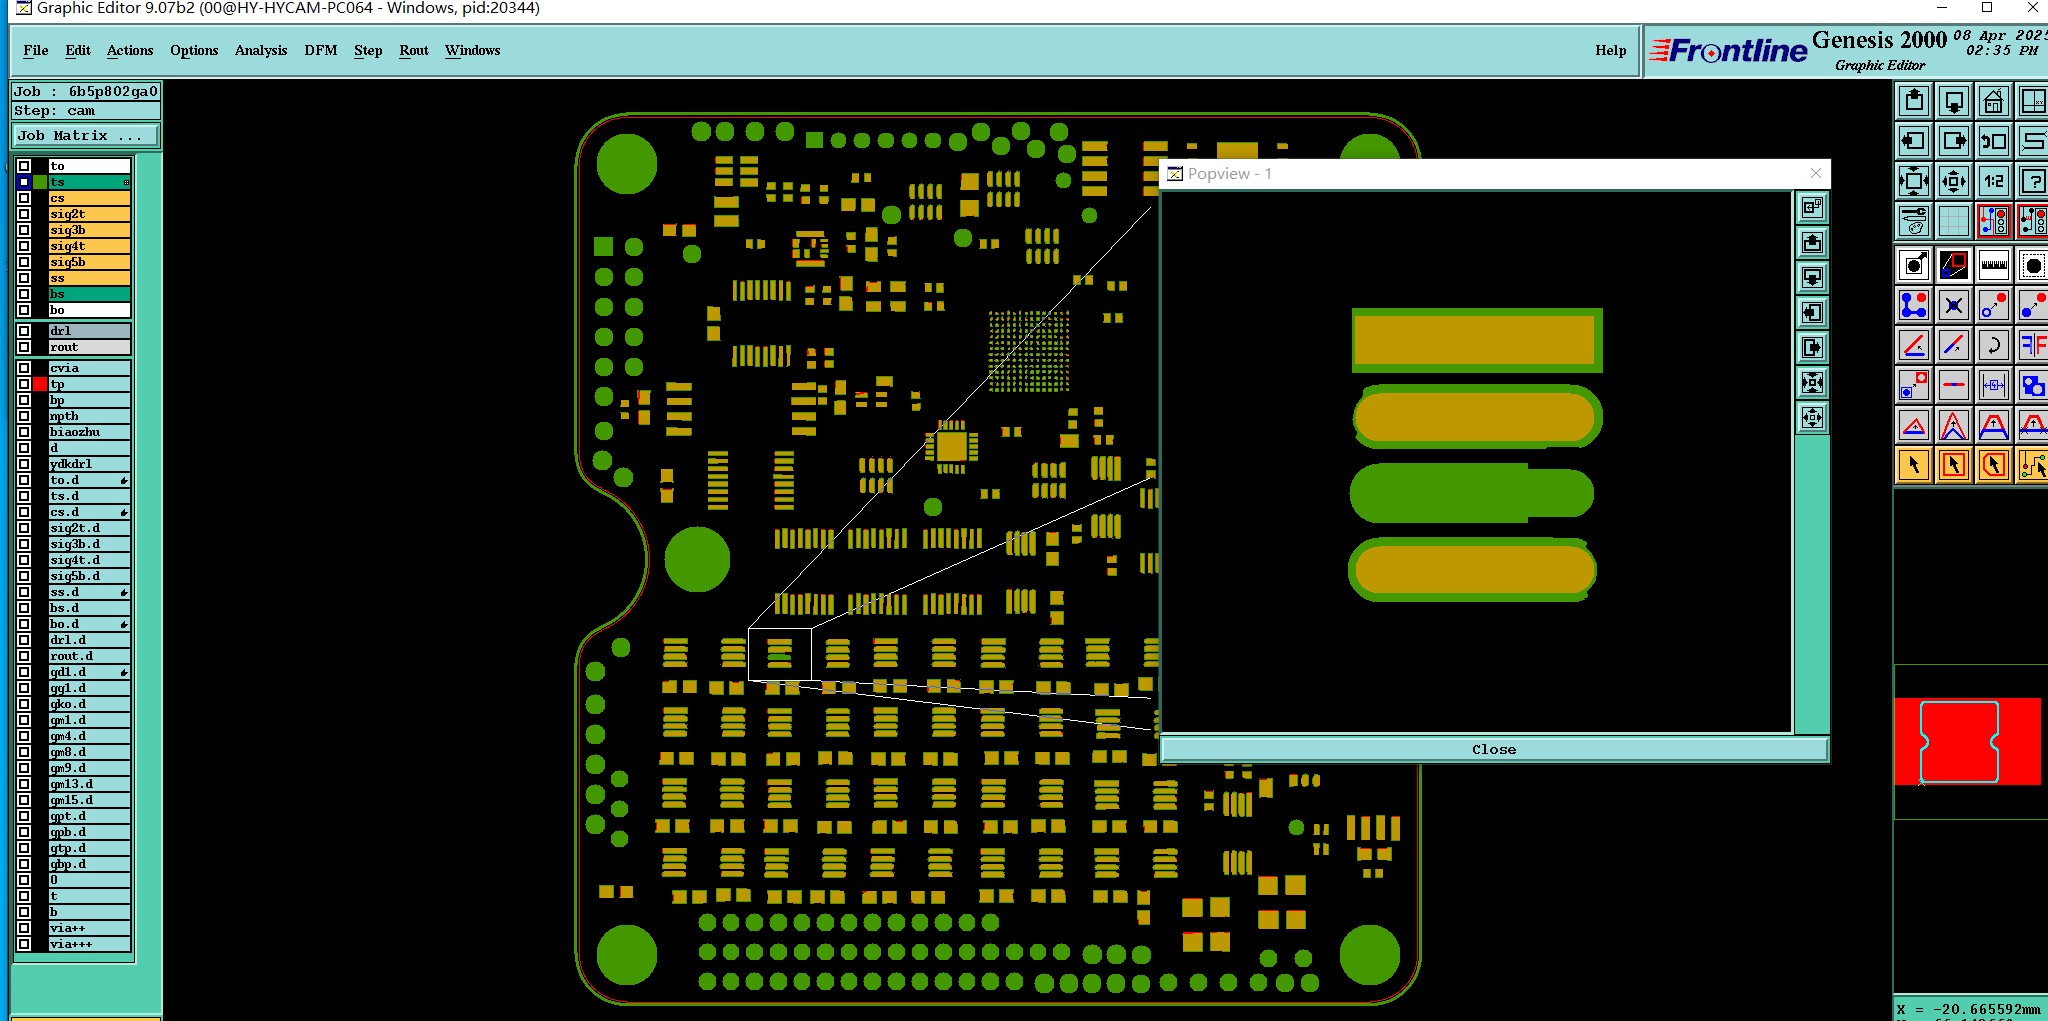This screenshot has width=2048, height=1021.
Task: Click the pan down icon in main toolbar
Action: (x=1953, y=101)
